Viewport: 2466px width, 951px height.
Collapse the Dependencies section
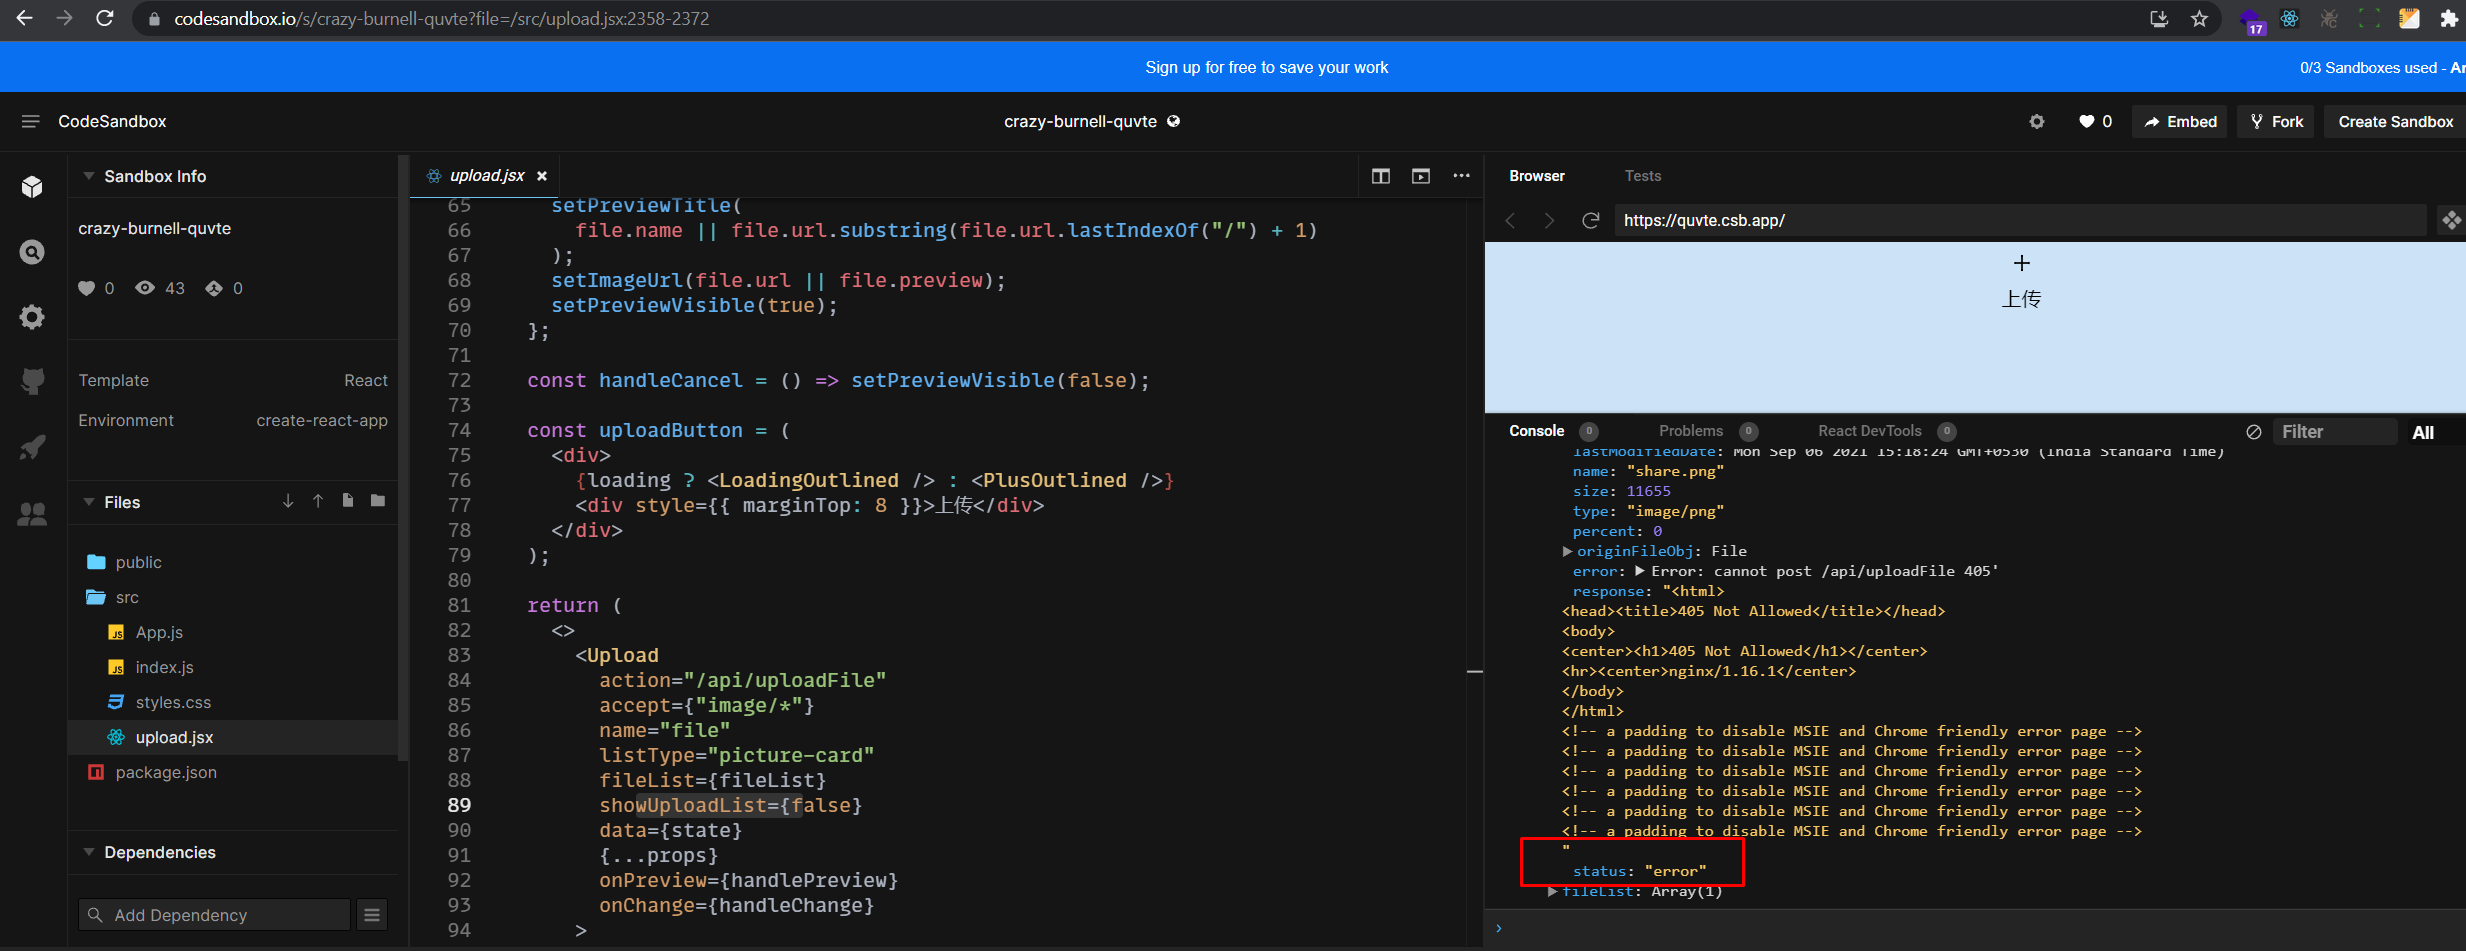[89, 852]
